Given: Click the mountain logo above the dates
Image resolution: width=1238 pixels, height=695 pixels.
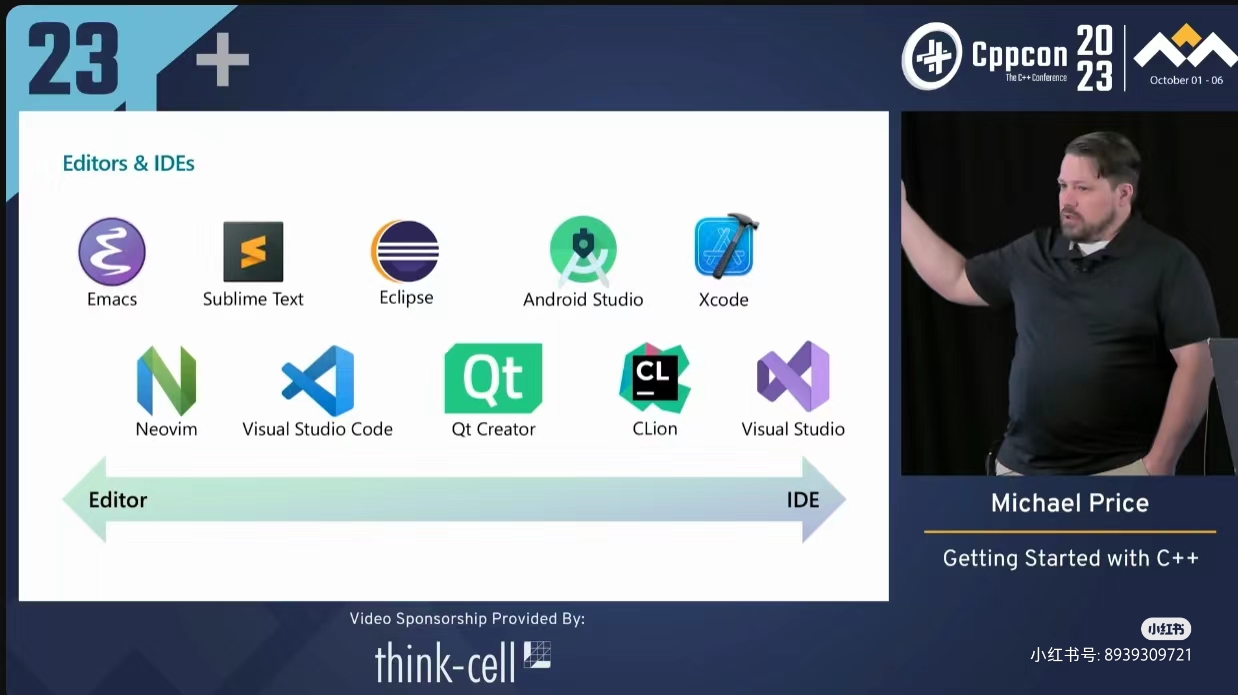Looking at the screenshot, I should pyautogui.click(x=1186, y=46).
